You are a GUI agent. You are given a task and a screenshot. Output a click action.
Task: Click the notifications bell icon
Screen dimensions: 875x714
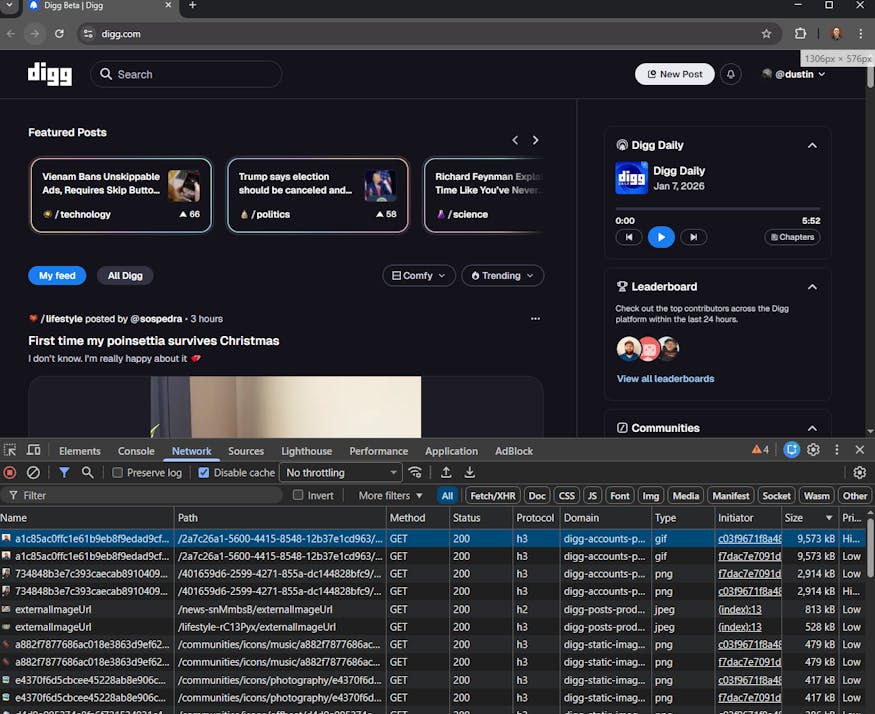pyautogui.click(x=731, y=74)
